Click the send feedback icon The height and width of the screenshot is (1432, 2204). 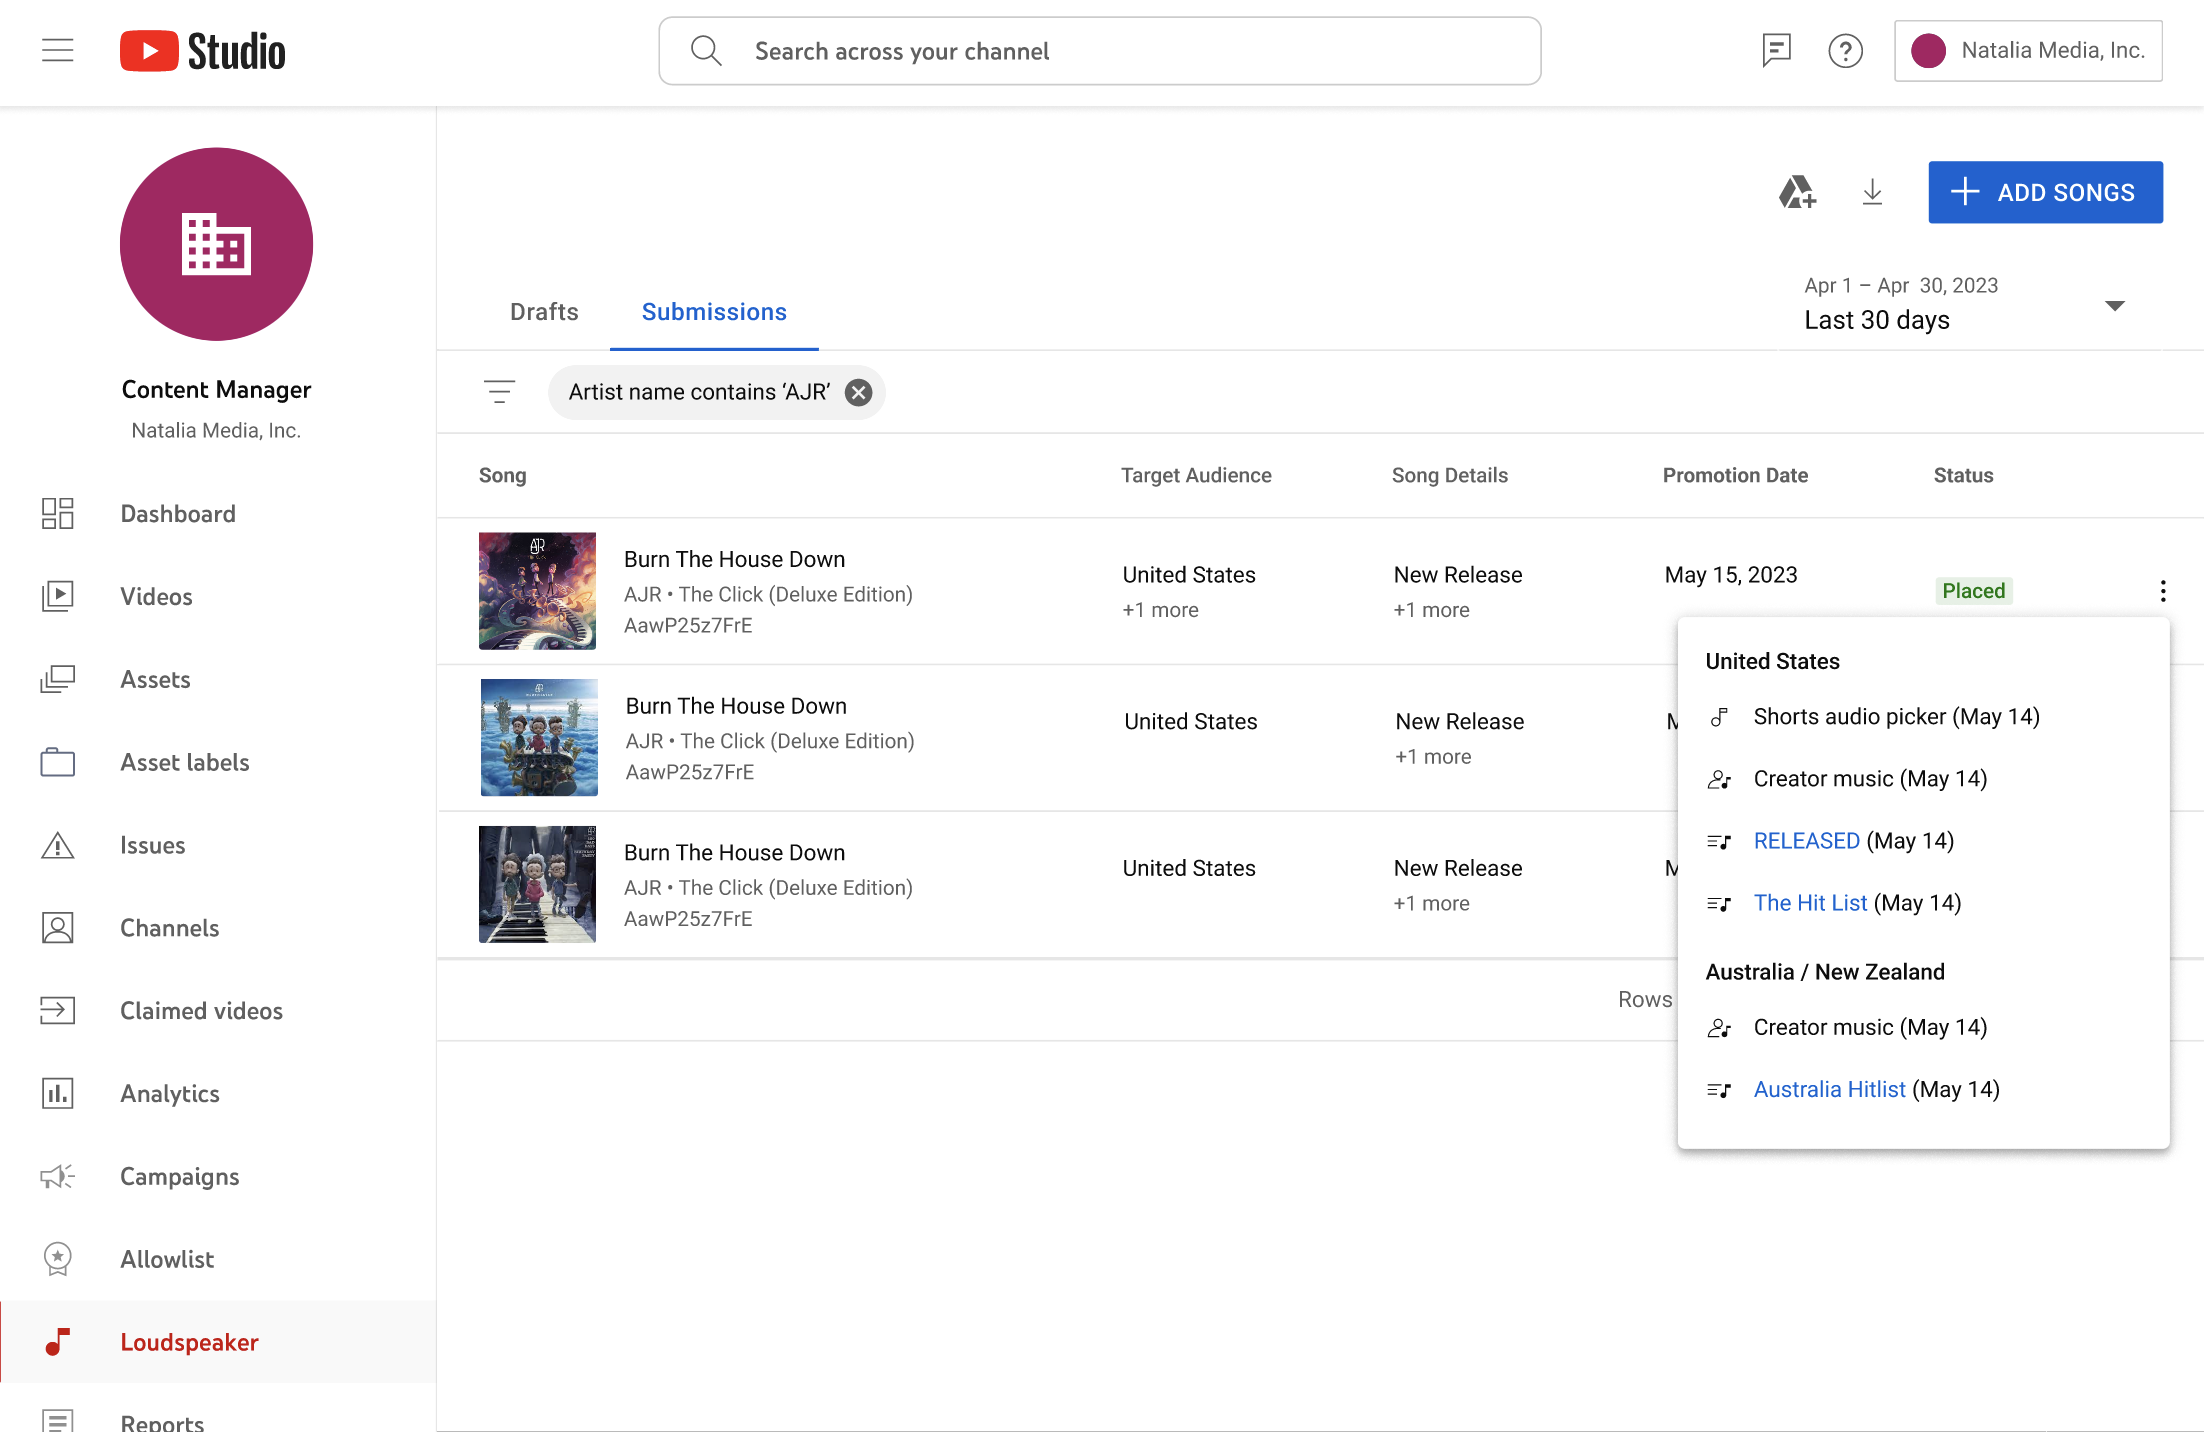point(1776,50)
